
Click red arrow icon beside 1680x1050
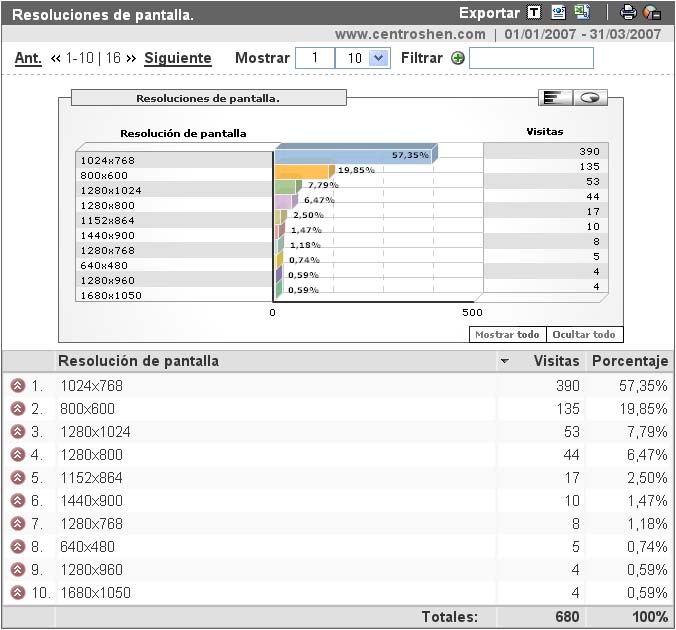click(17, 593)
